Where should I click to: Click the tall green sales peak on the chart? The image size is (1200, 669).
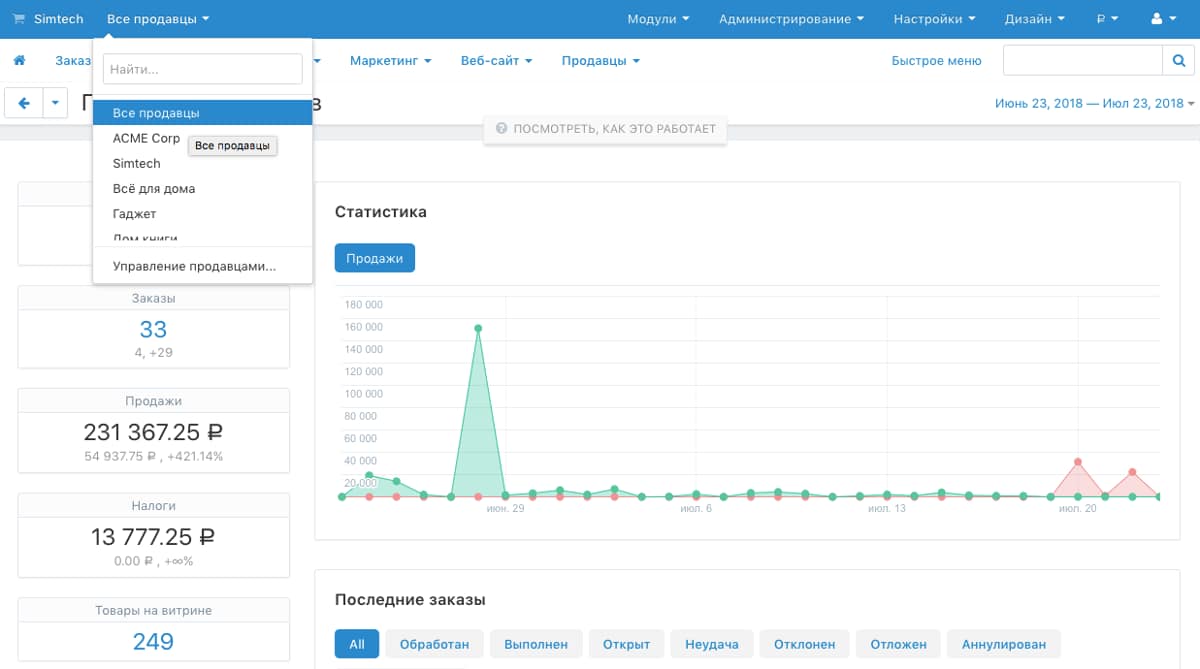click(x=478, y=326)
